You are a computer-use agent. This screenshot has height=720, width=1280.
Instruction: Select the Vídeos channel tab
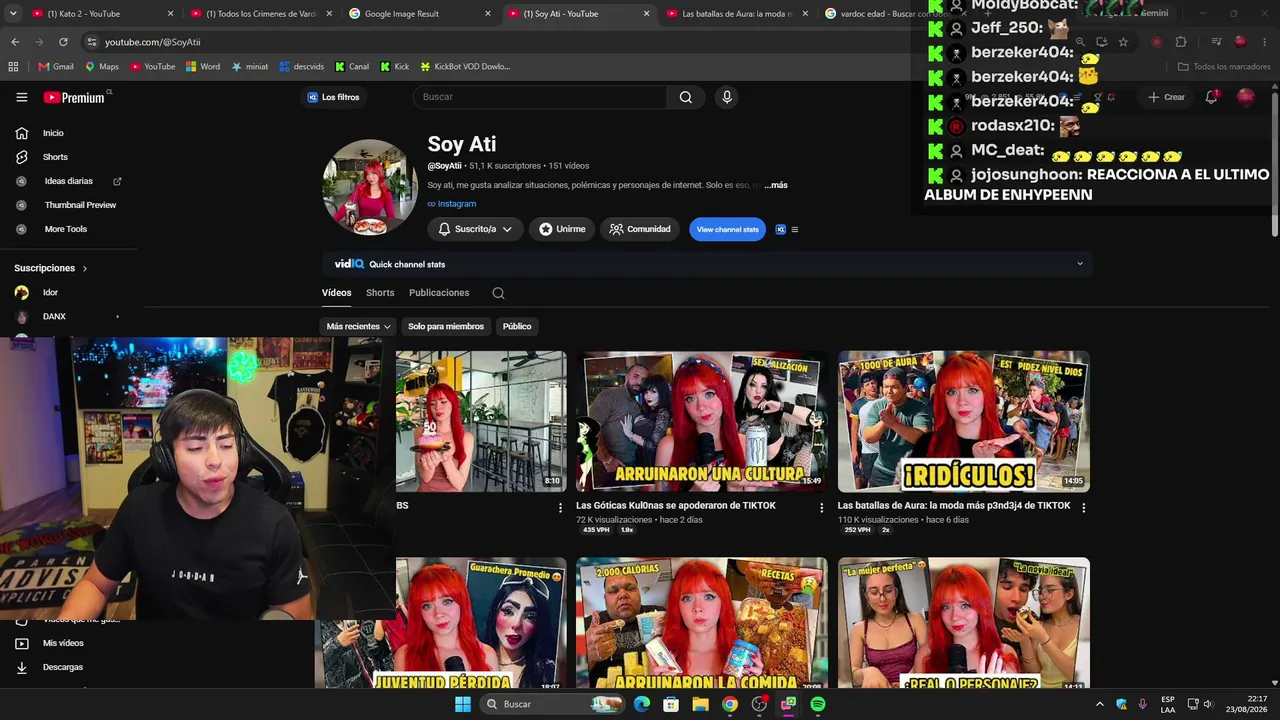[337, 293]
